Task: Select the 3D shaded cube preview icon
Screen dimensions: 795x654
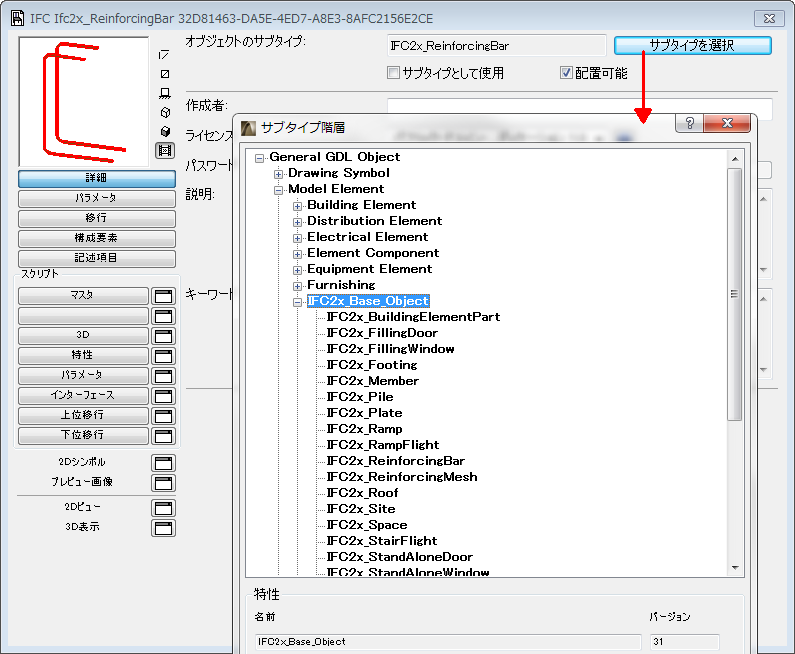Action: coord(165,131)
